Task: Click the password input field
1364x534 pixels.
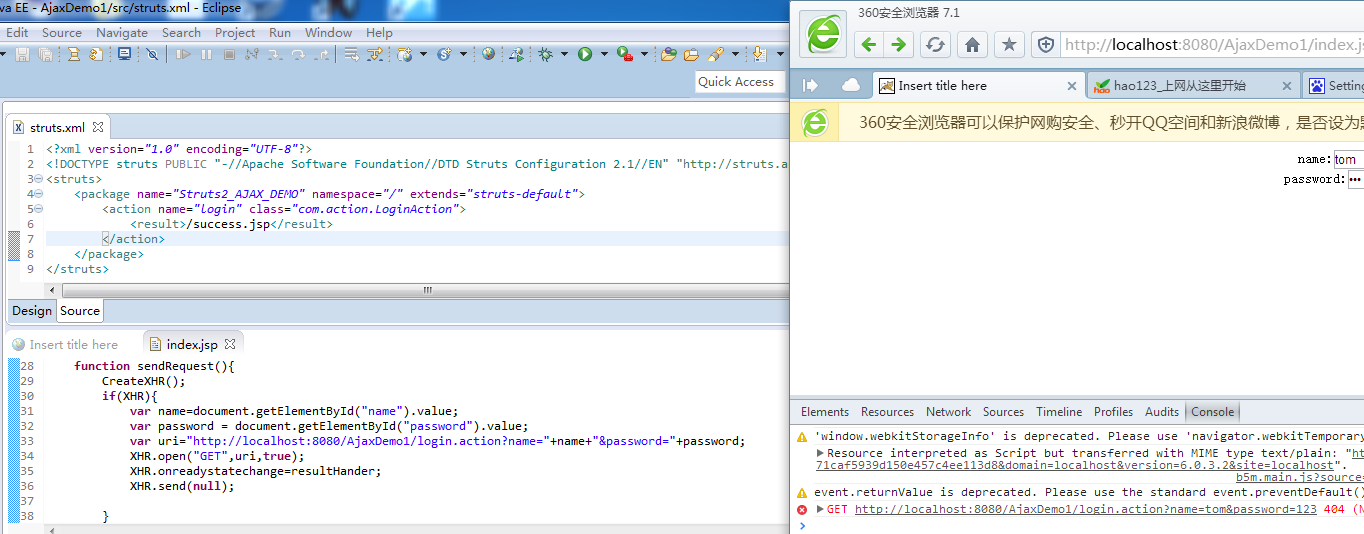Action: (1355, 179)
